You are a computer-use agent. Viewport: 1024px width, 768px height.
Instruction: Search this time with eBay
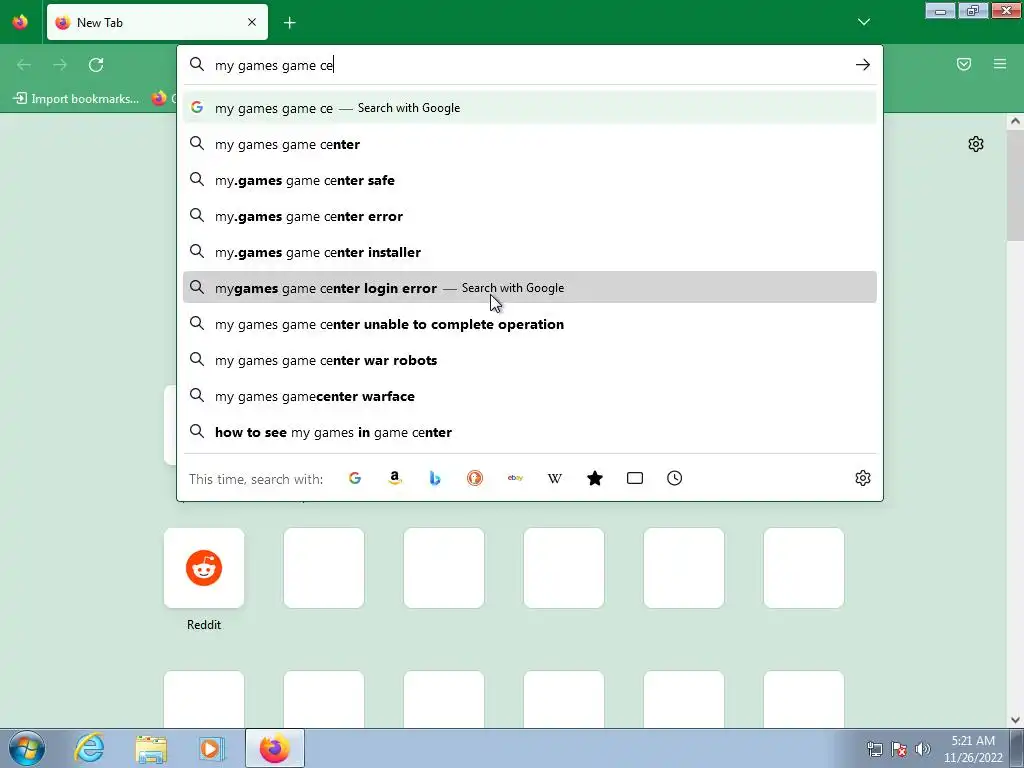pos(515,478)
